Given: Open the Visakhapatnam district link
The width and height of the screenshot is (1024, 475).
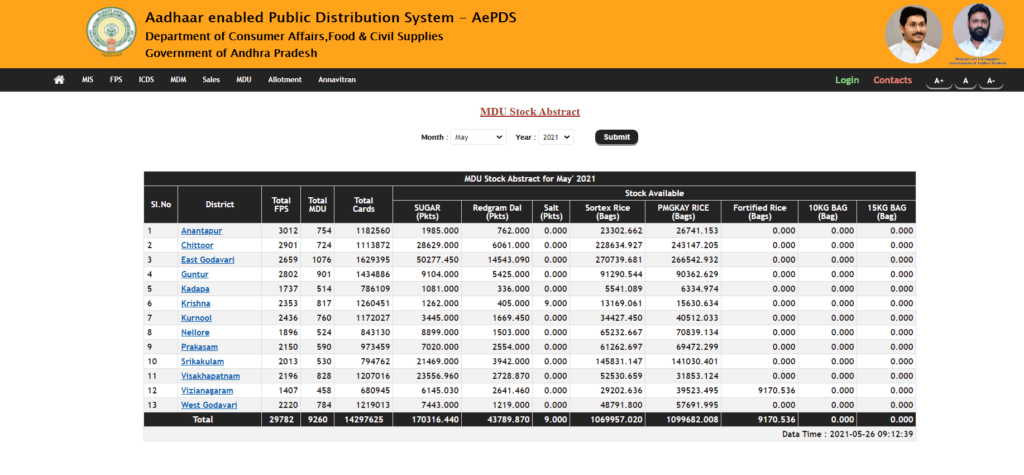Looking at the screenshot, I should pos(210,376).
